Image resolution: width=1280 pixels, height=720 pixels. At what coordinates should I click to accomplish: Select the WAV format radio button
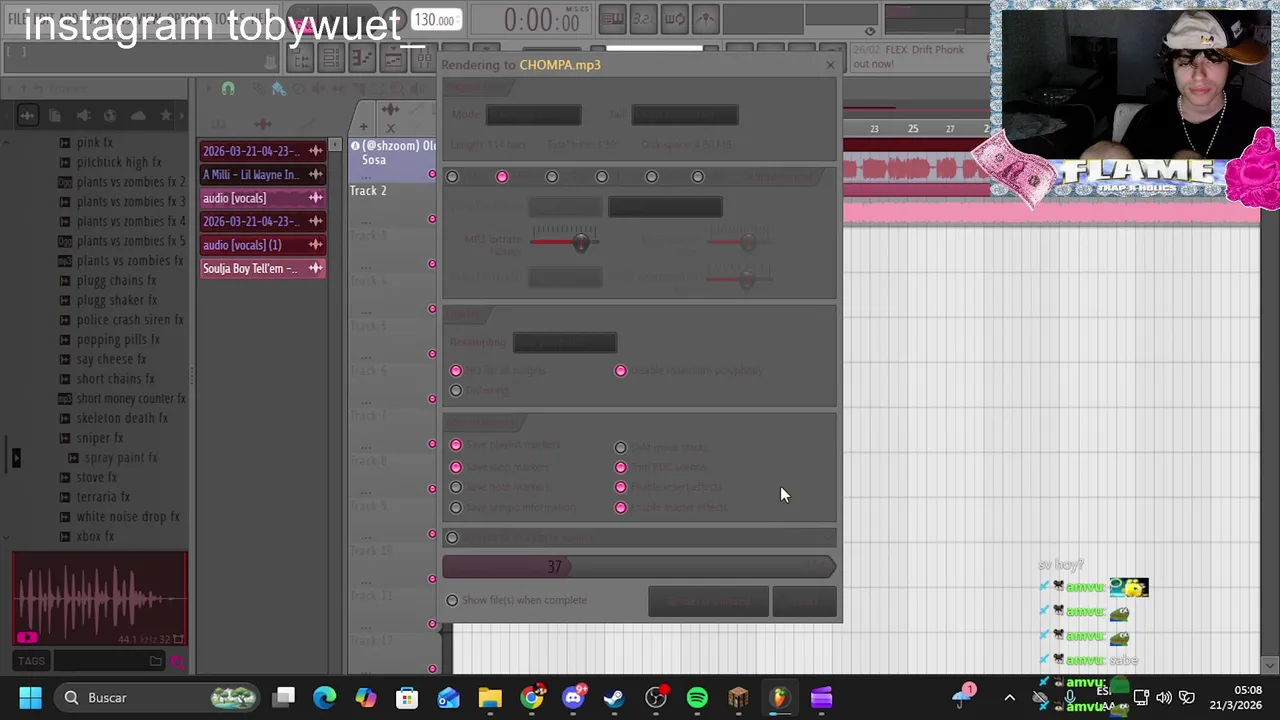pyautogui.click(x=452, y=176)
